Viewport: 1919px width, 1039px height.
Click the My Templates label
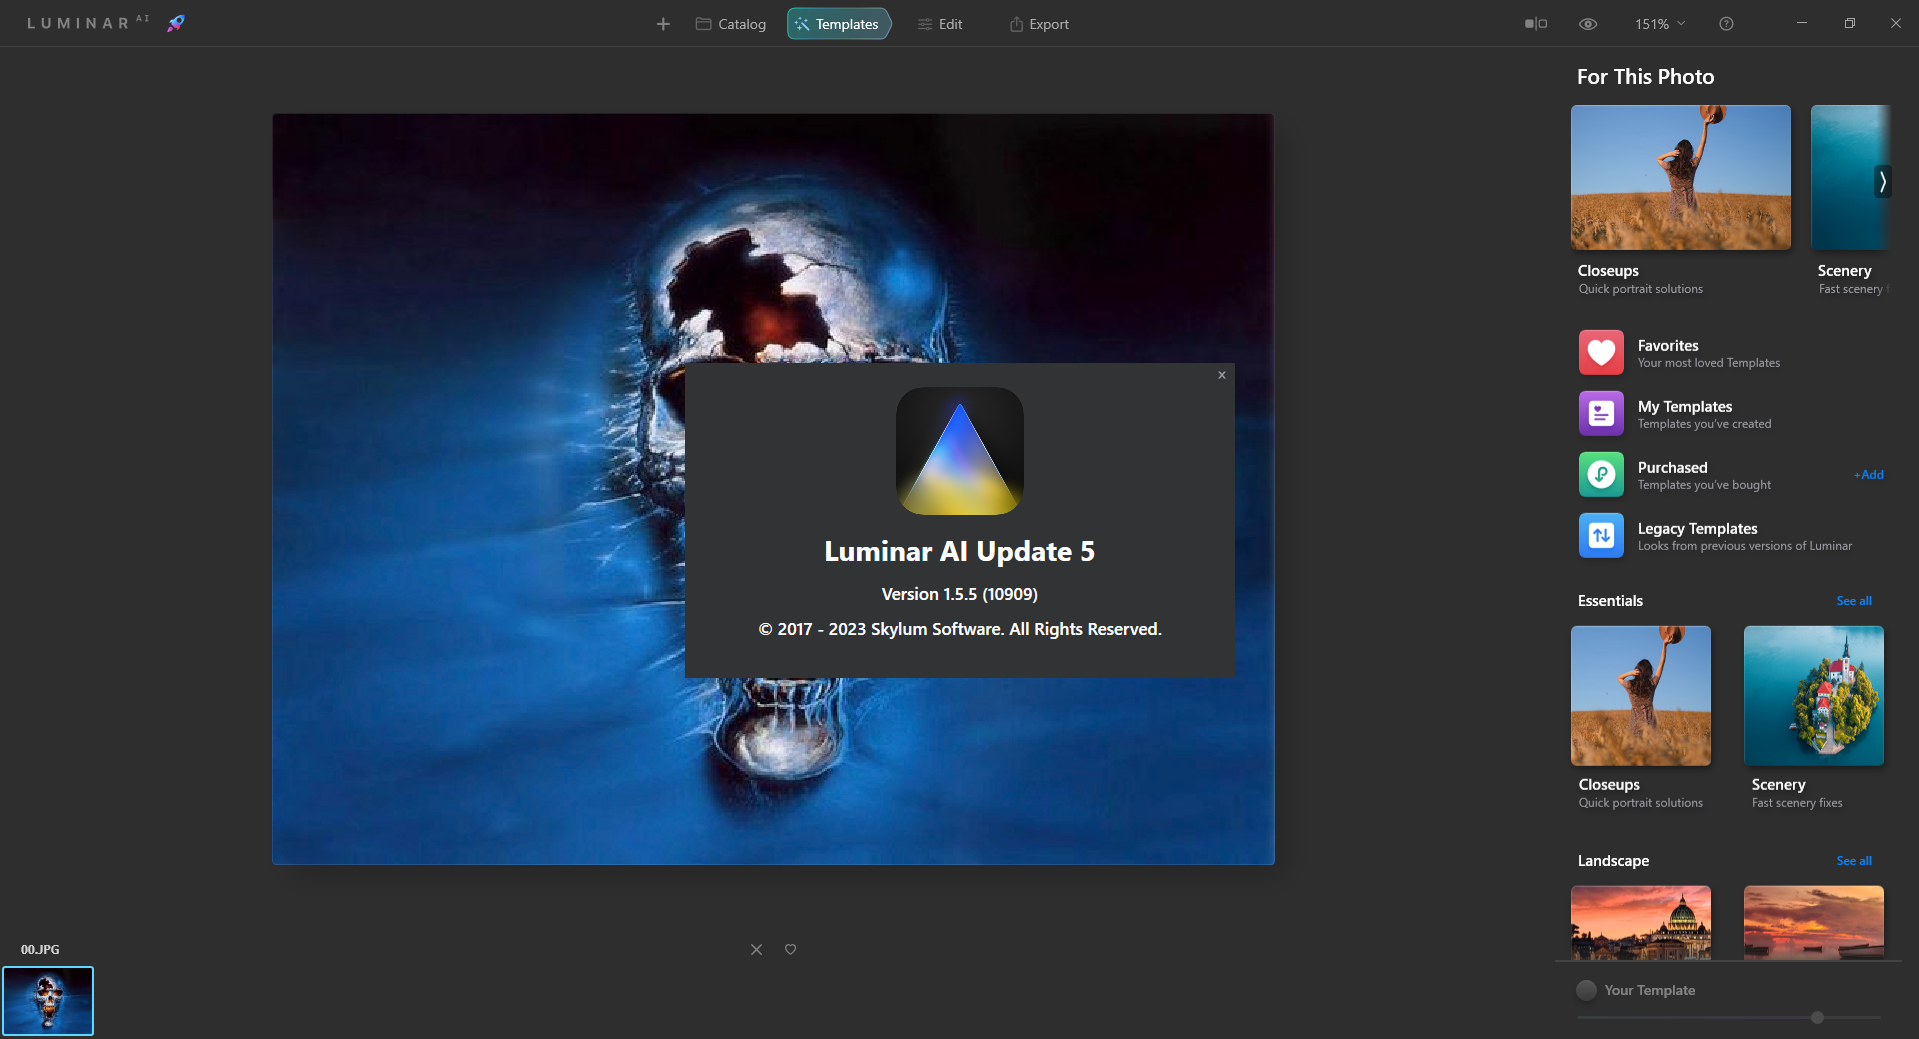click(x=1685, y=407)
